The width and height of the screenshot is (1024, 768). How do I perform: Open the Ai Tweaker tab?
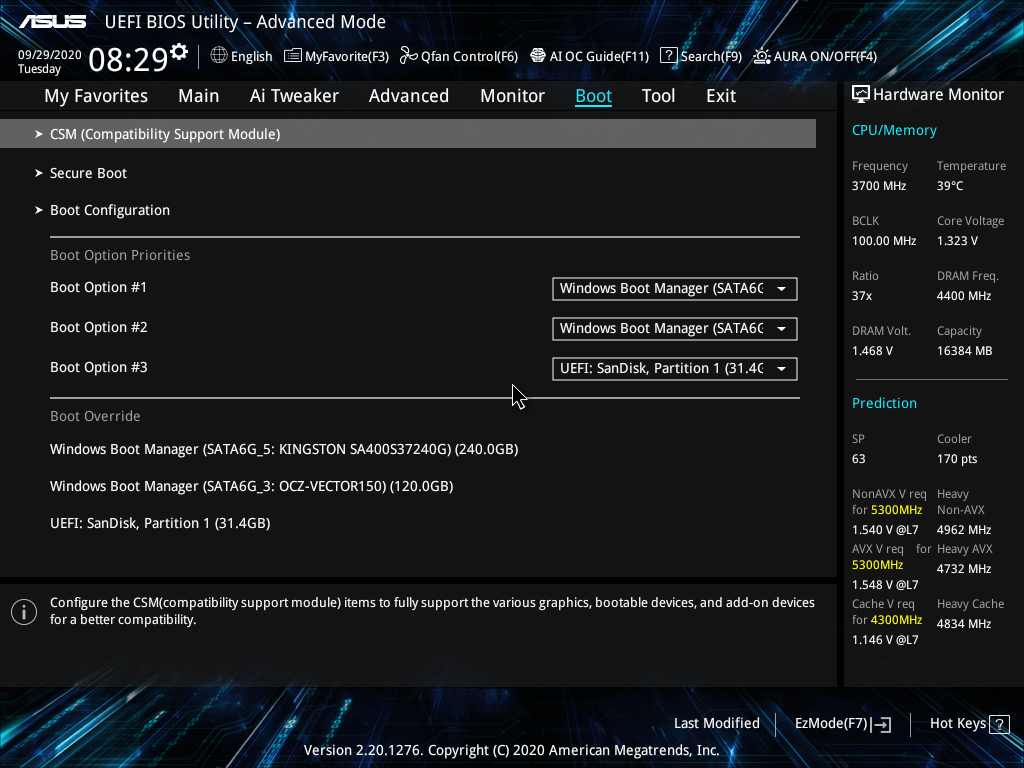pyautogui.click(x=294, y=96)
